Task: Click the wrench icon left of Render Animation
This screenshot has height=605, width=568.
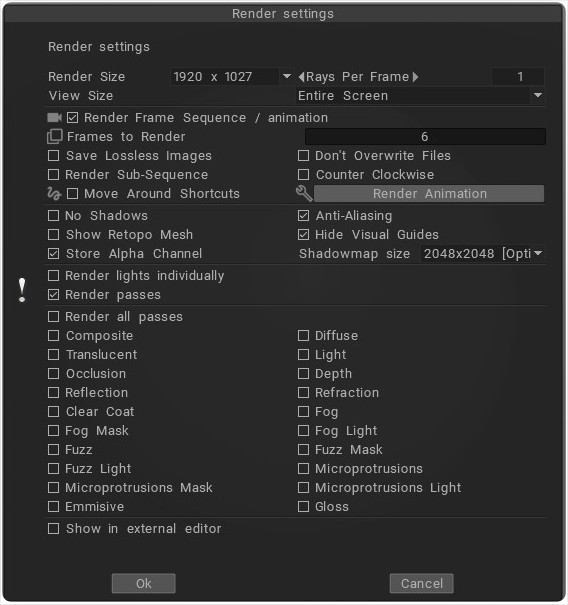Action: tap(304, 193)
